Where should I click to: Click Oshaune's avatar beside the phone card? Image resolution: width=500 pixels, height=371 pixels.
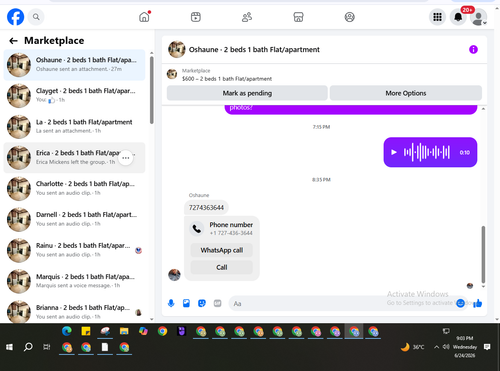[174, 275]
